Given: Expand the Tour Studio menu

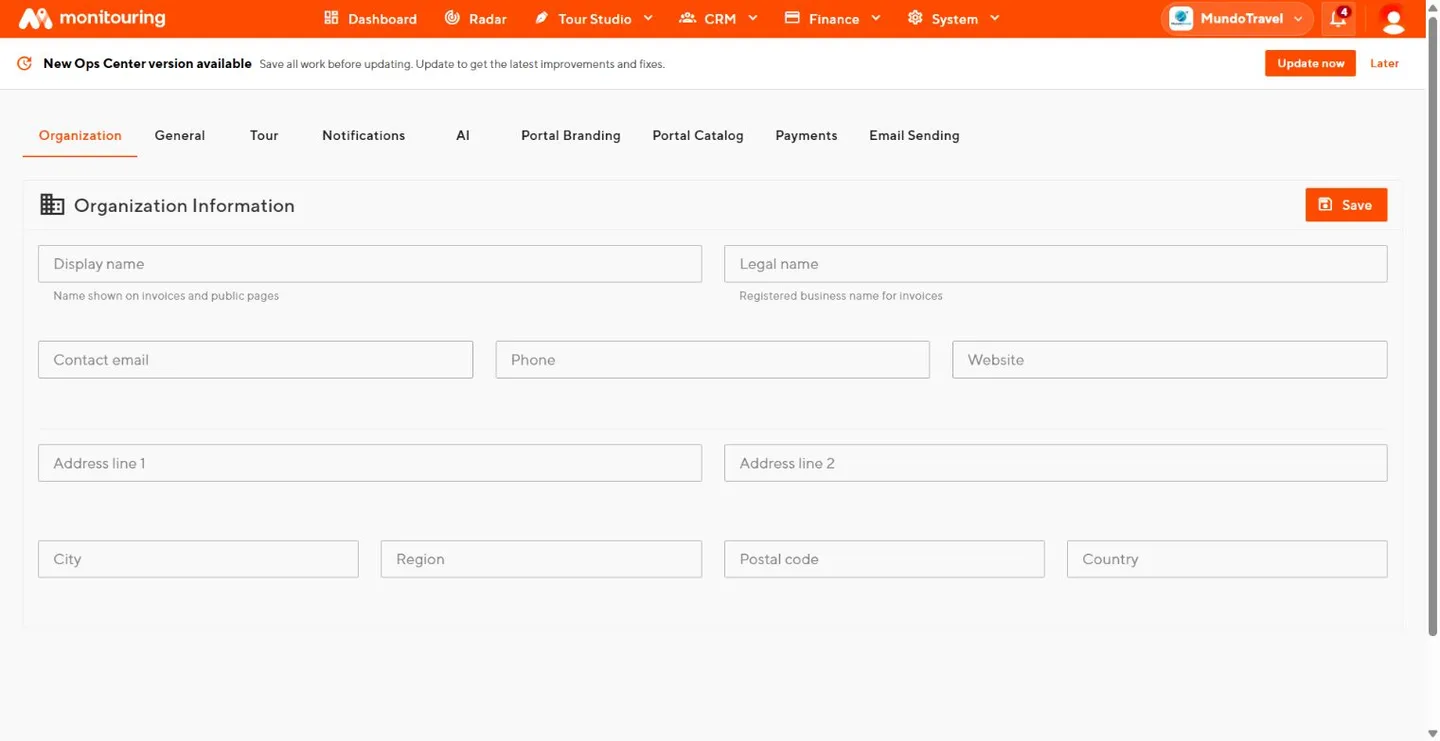Looking at the screenshot, I should coord(594,18).
